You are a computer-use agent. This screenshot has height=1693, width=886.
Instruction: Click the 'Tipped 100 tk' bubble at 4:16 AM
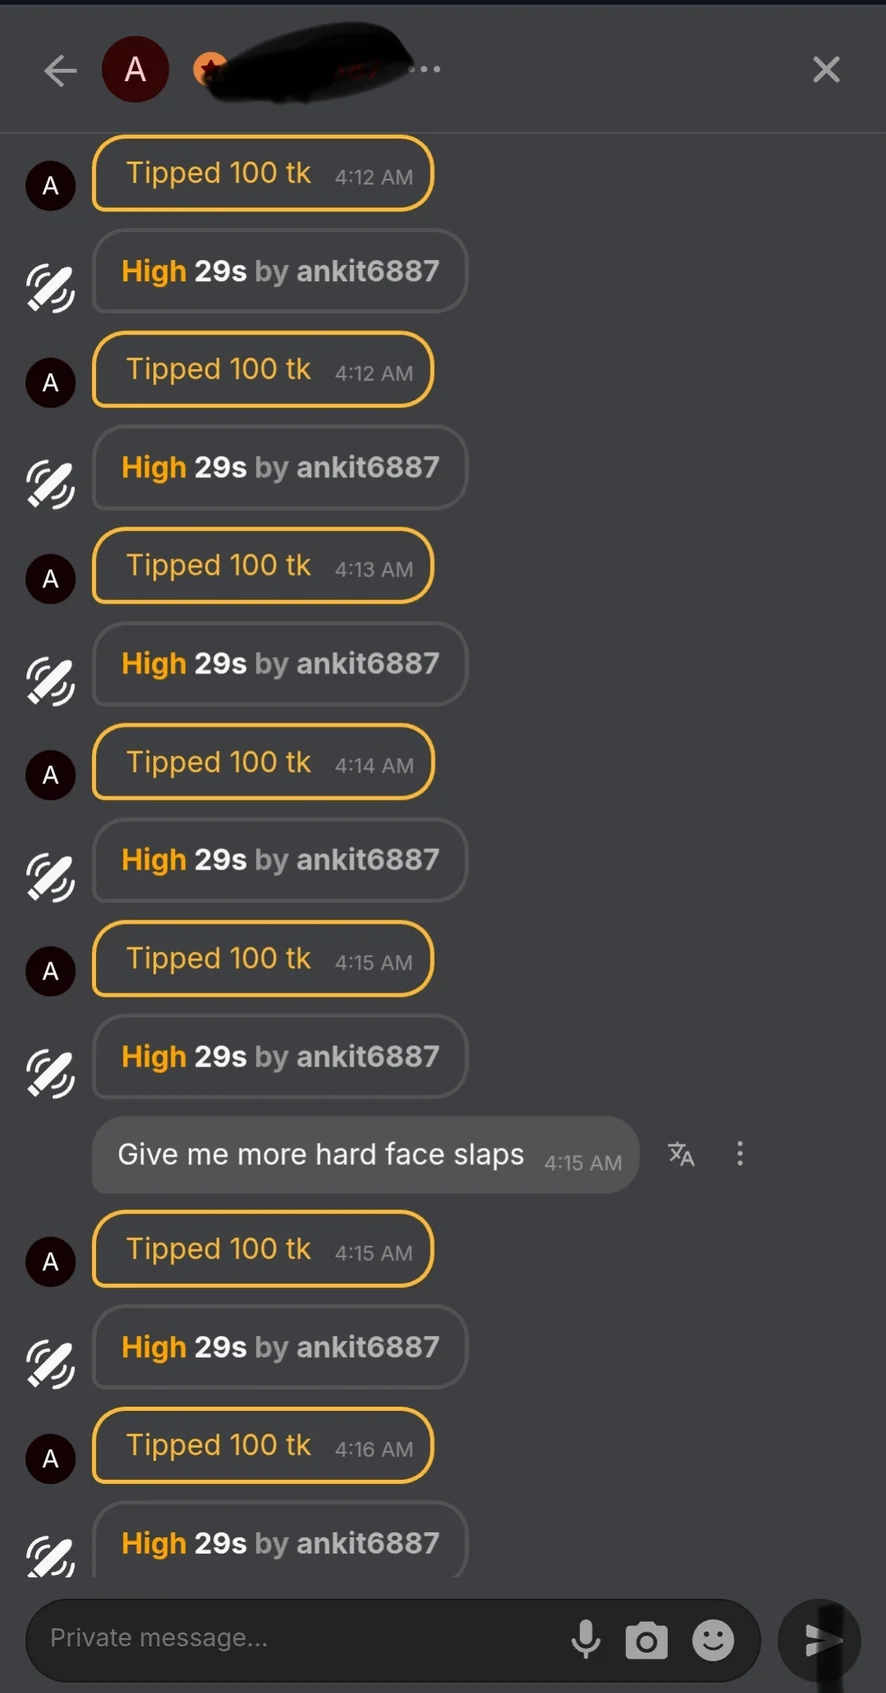(x=263, y=1446)
